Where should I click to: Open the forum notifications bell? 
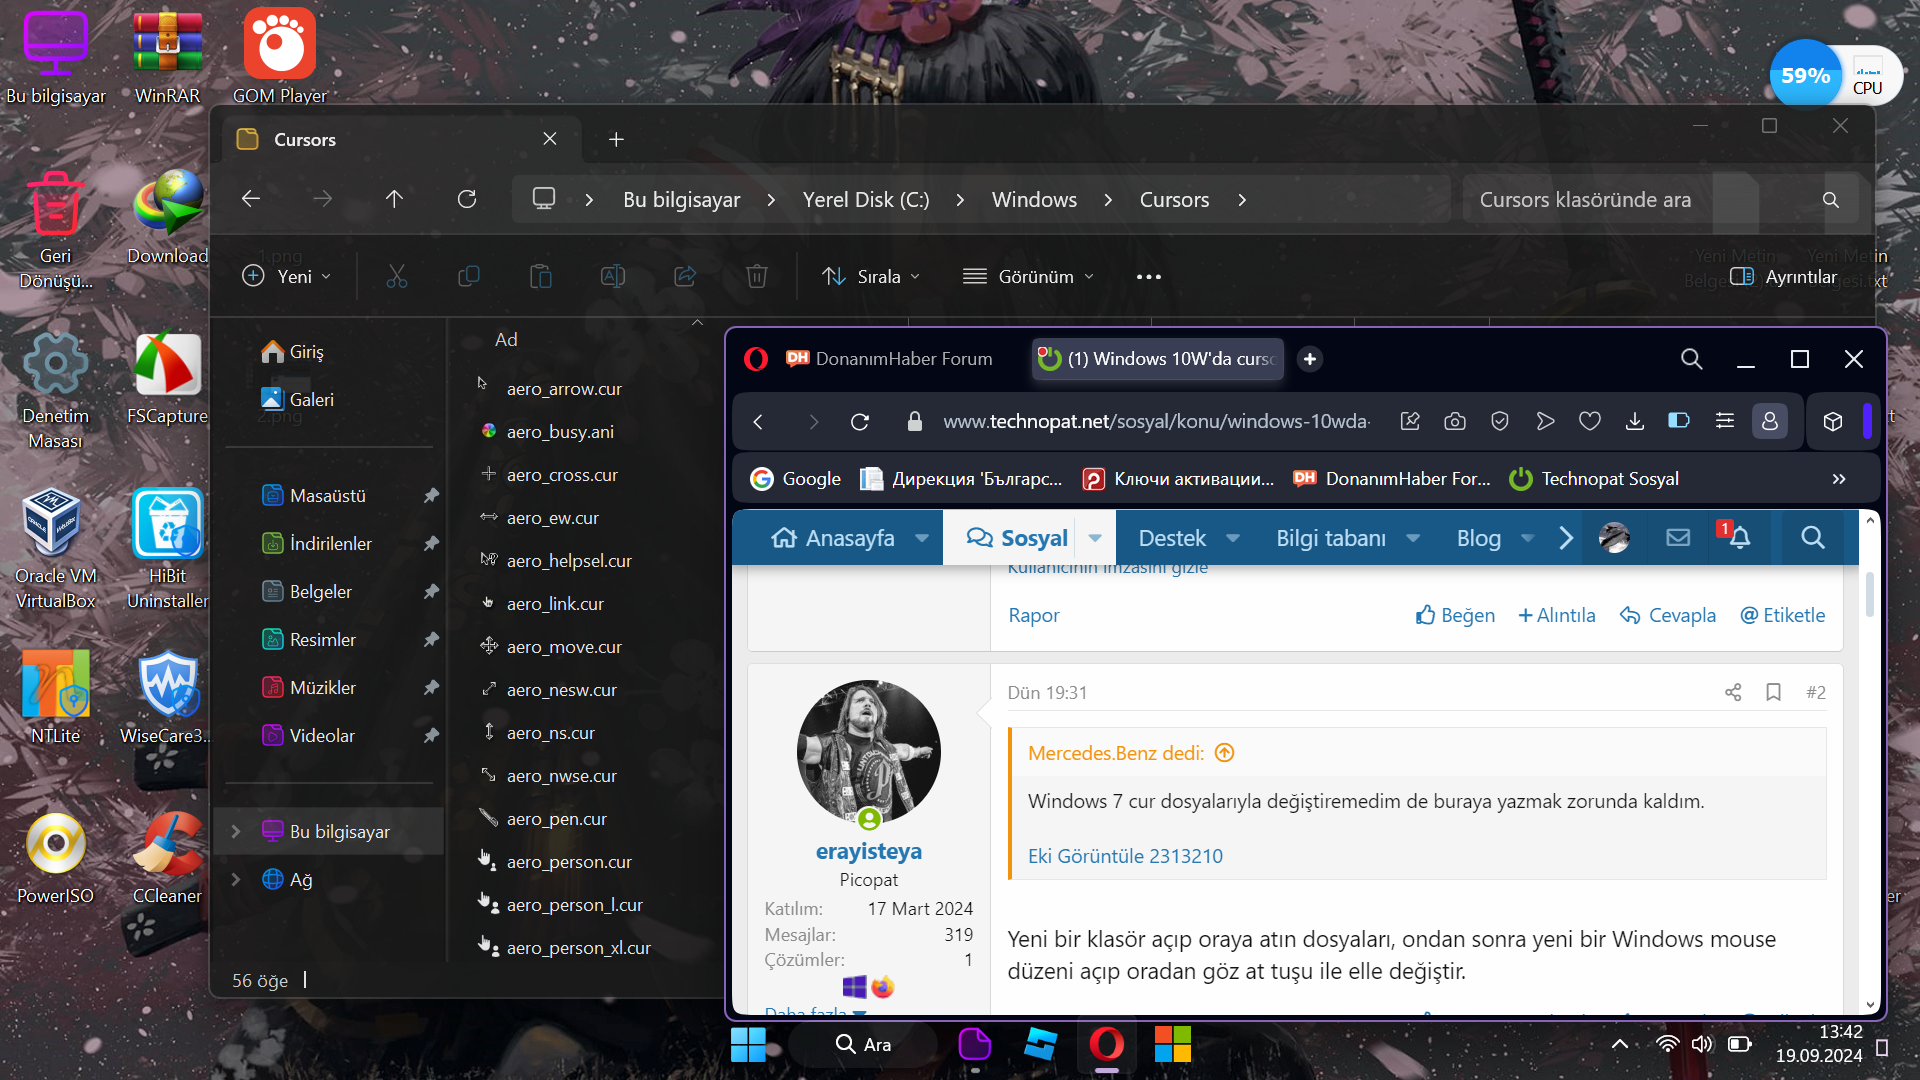pyautogui.click(x=1739, y=538)
